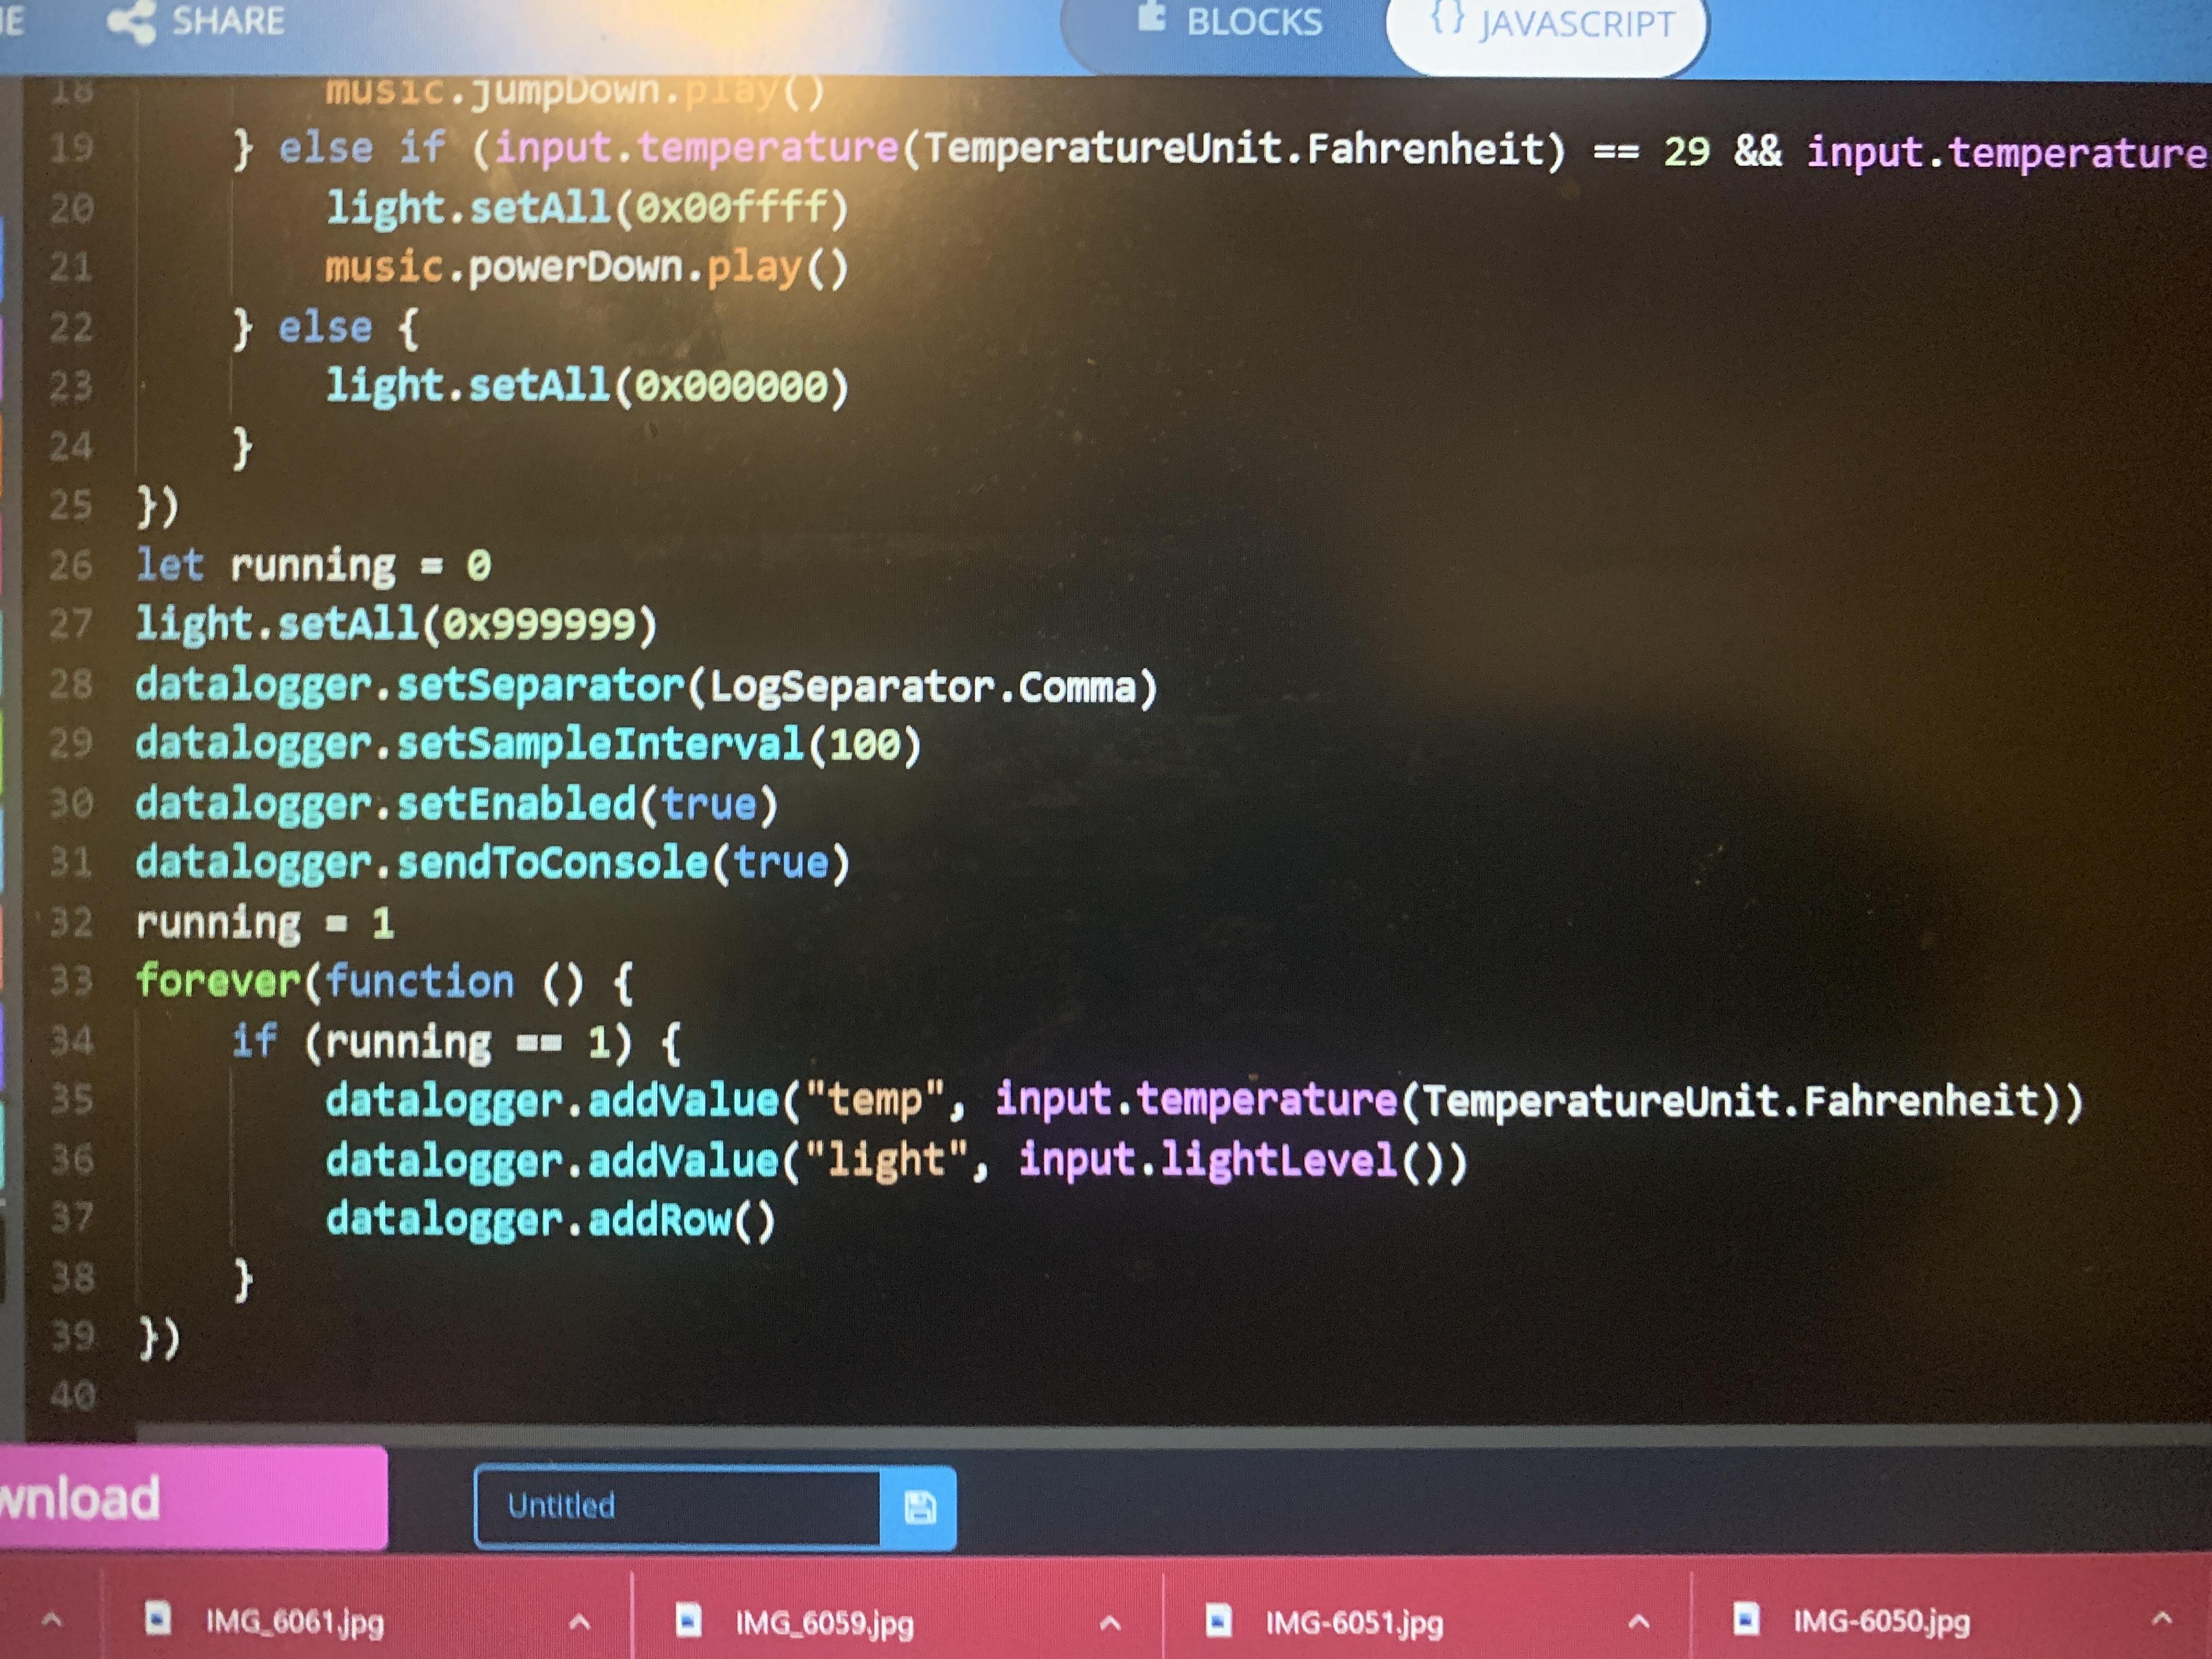Click the editor's horizontal scrollbar

pos(1100,1434)
